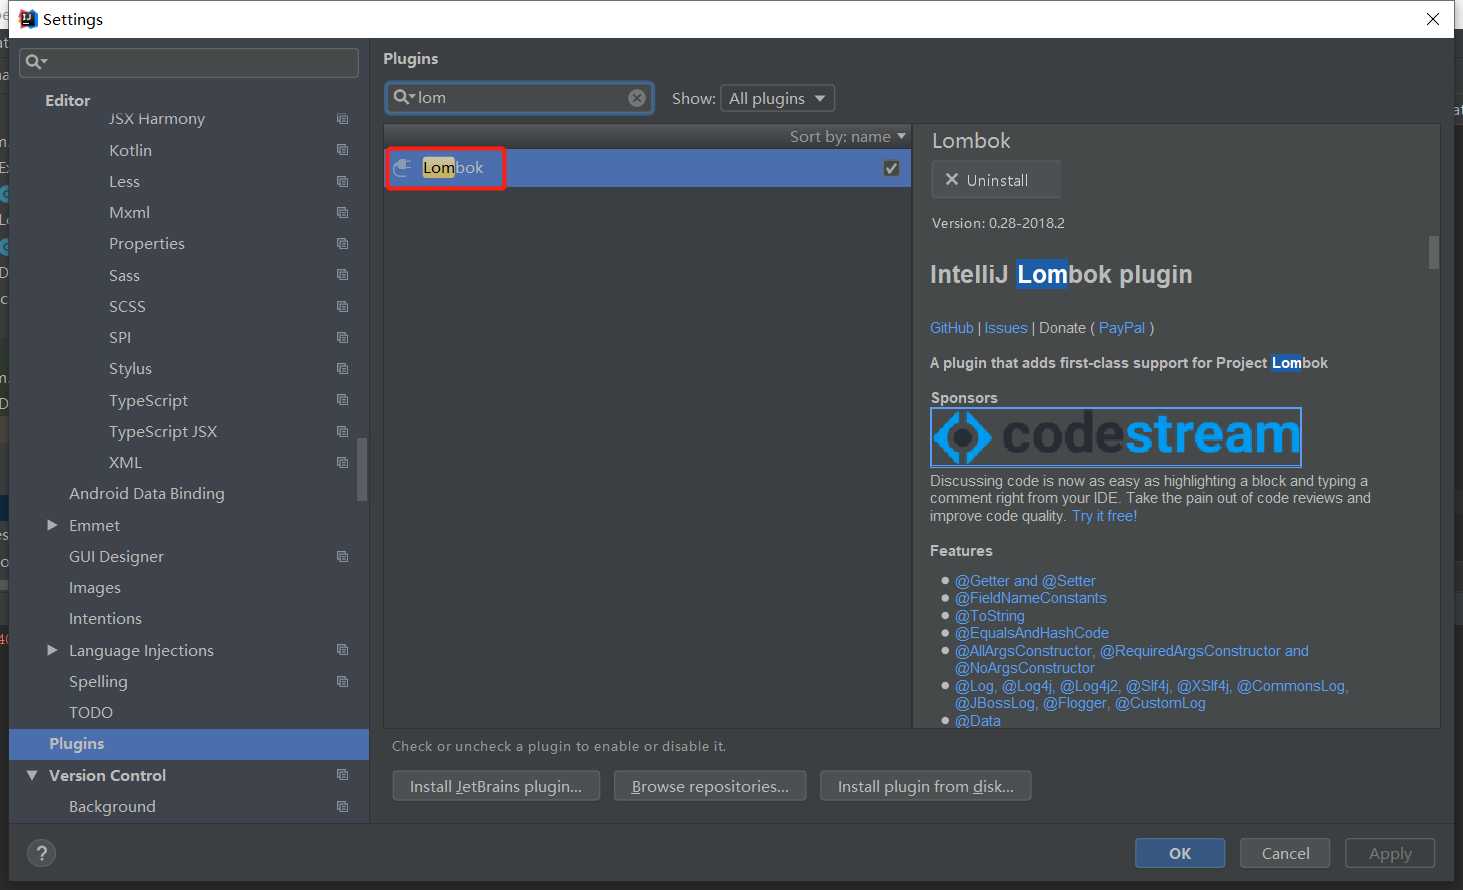Click the project-level icon next to JSX Harmony
Screen dimensions: 1463x890
342,119
